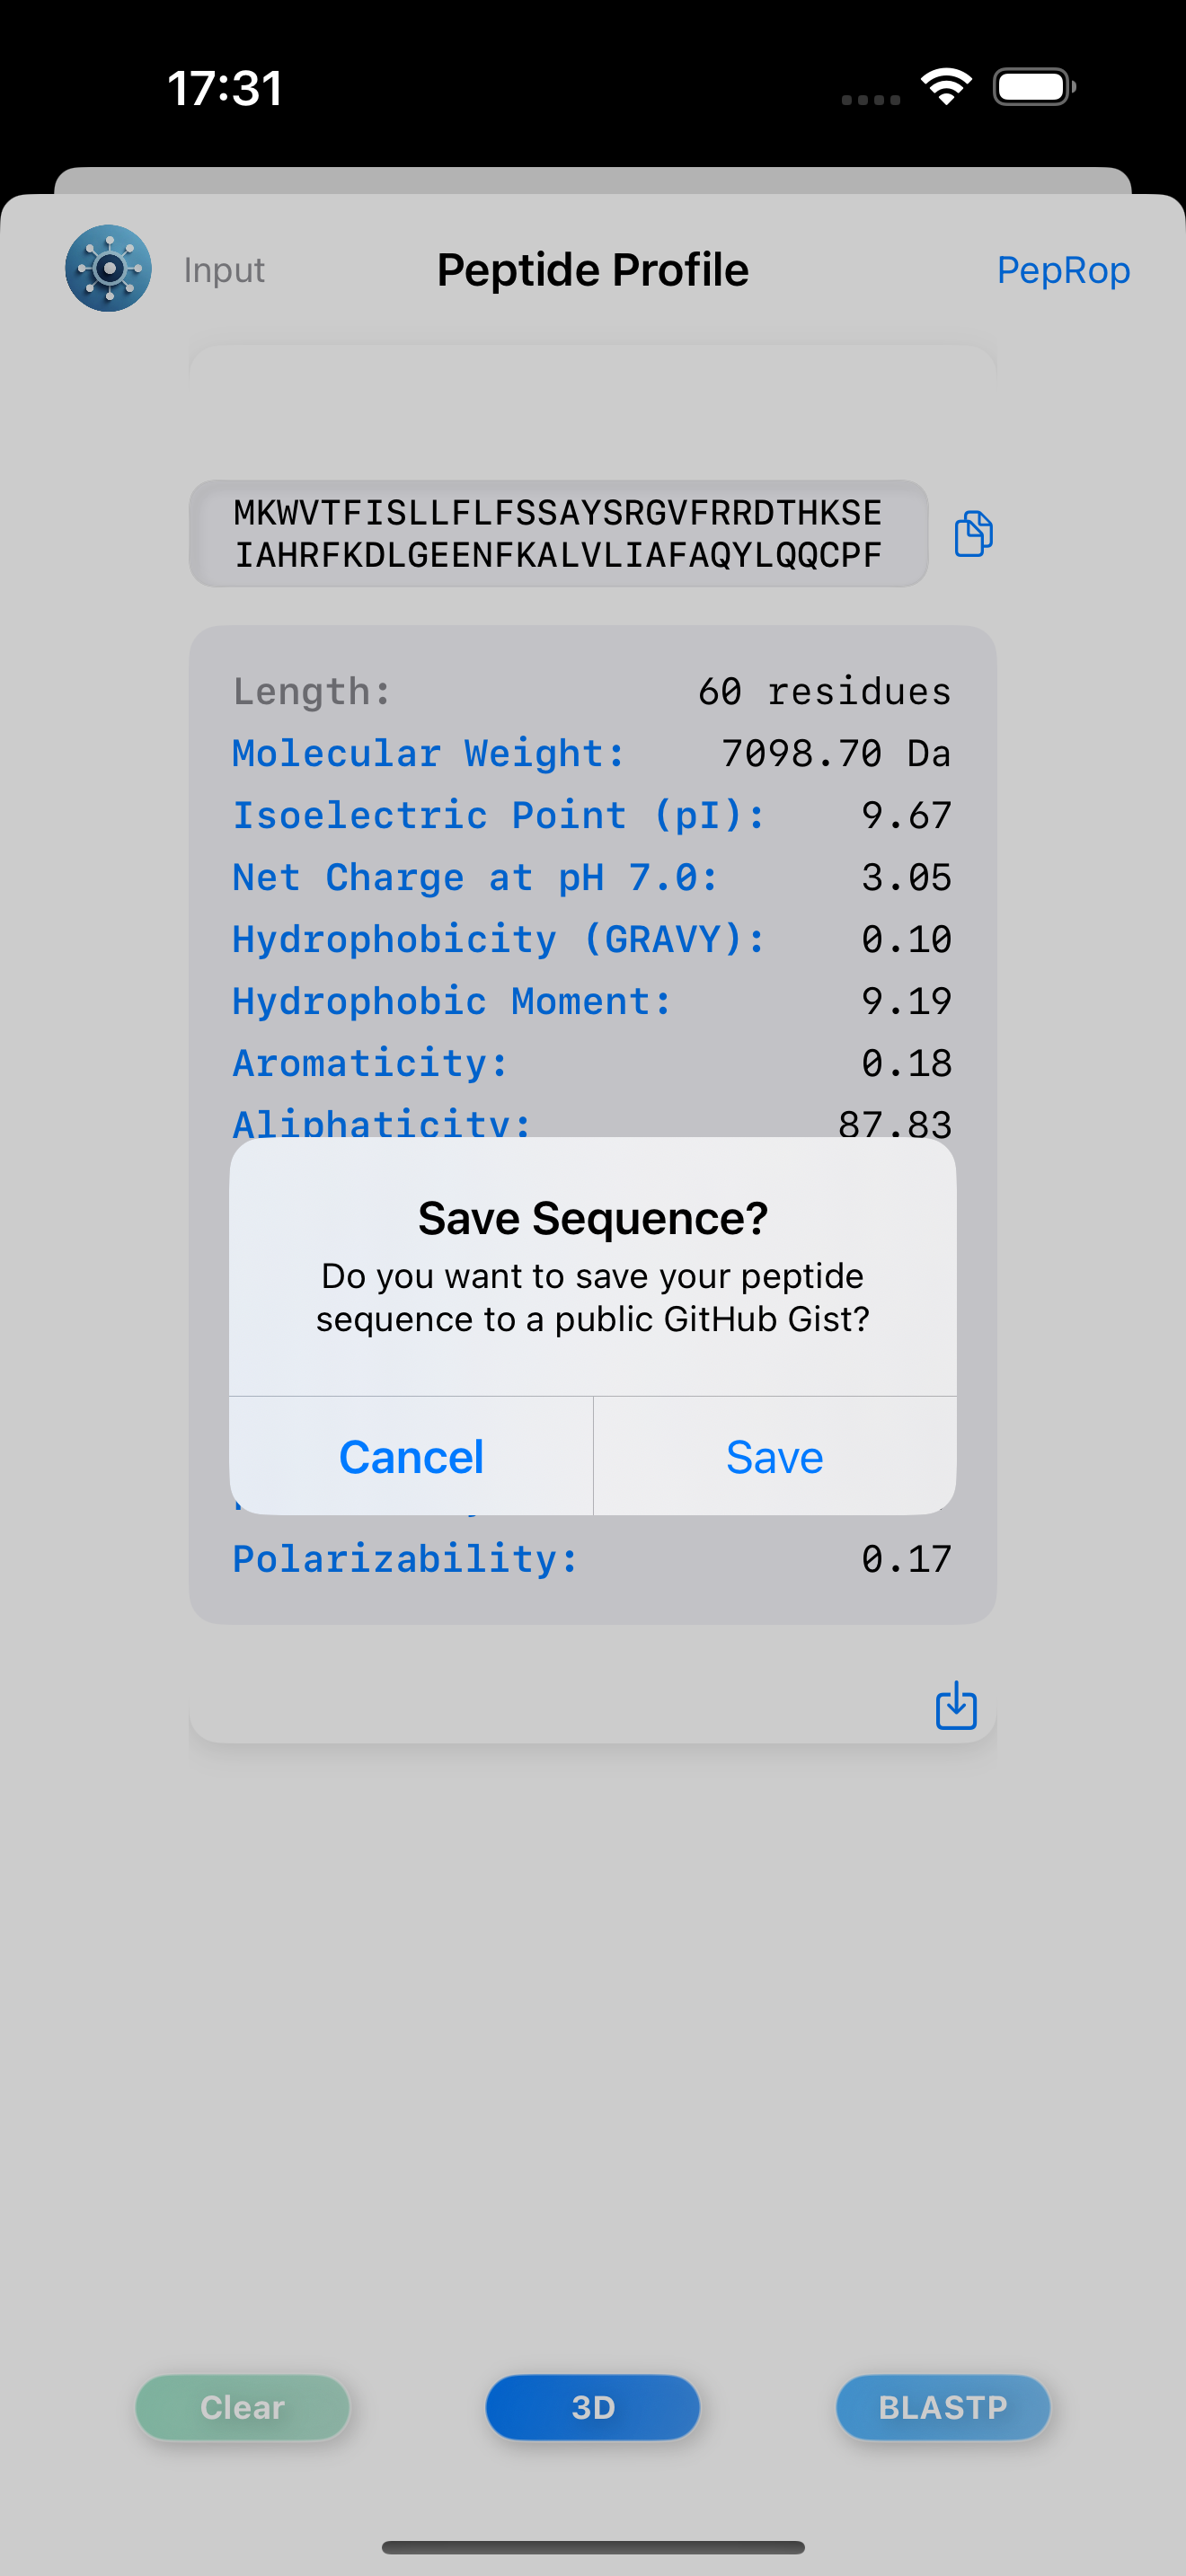The width and height of the screenshot is (1186, 2576).
Task: Tap the Polarizability property label
Action: click(x=405, y=1559)
